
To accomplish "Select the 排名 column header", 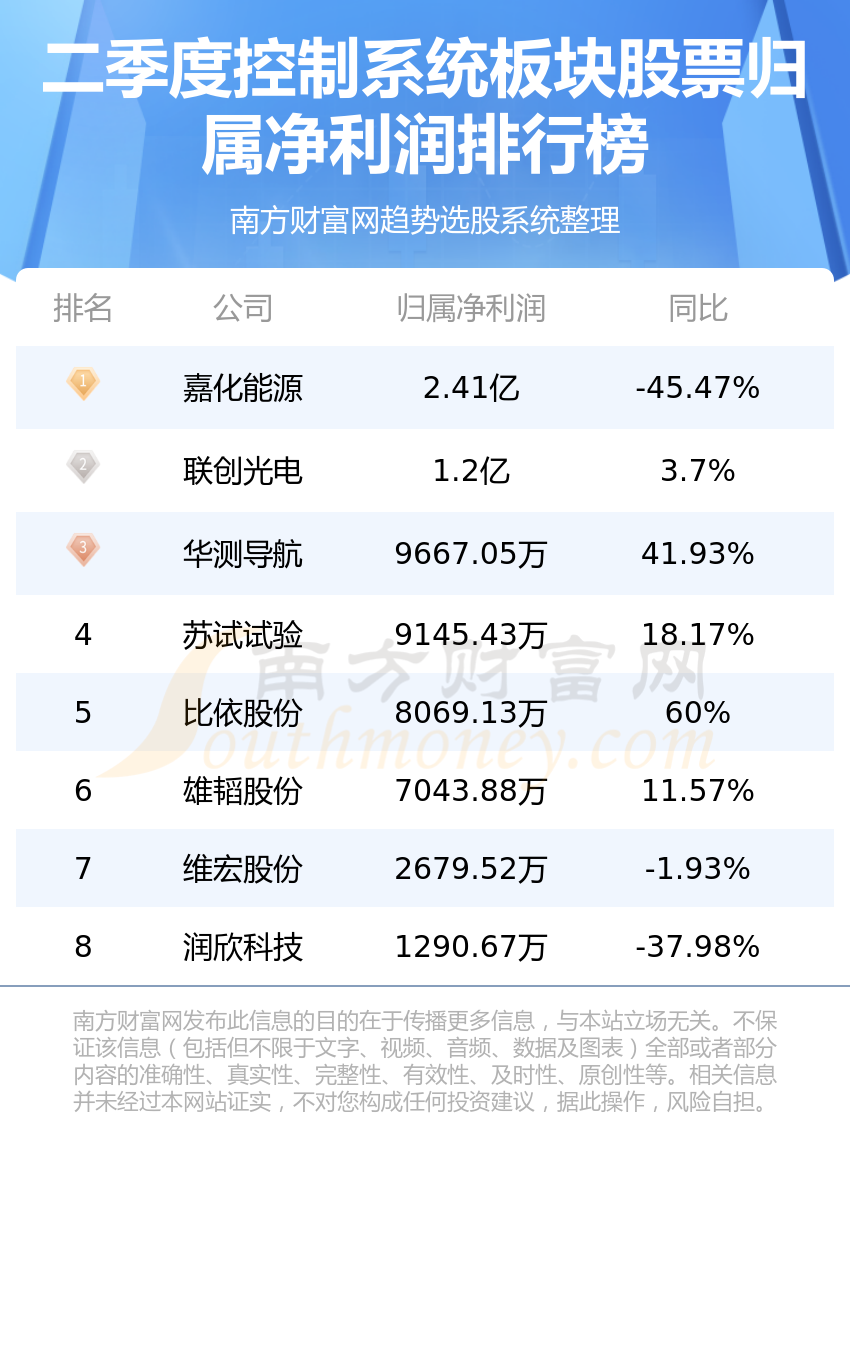I will point(83,308).
